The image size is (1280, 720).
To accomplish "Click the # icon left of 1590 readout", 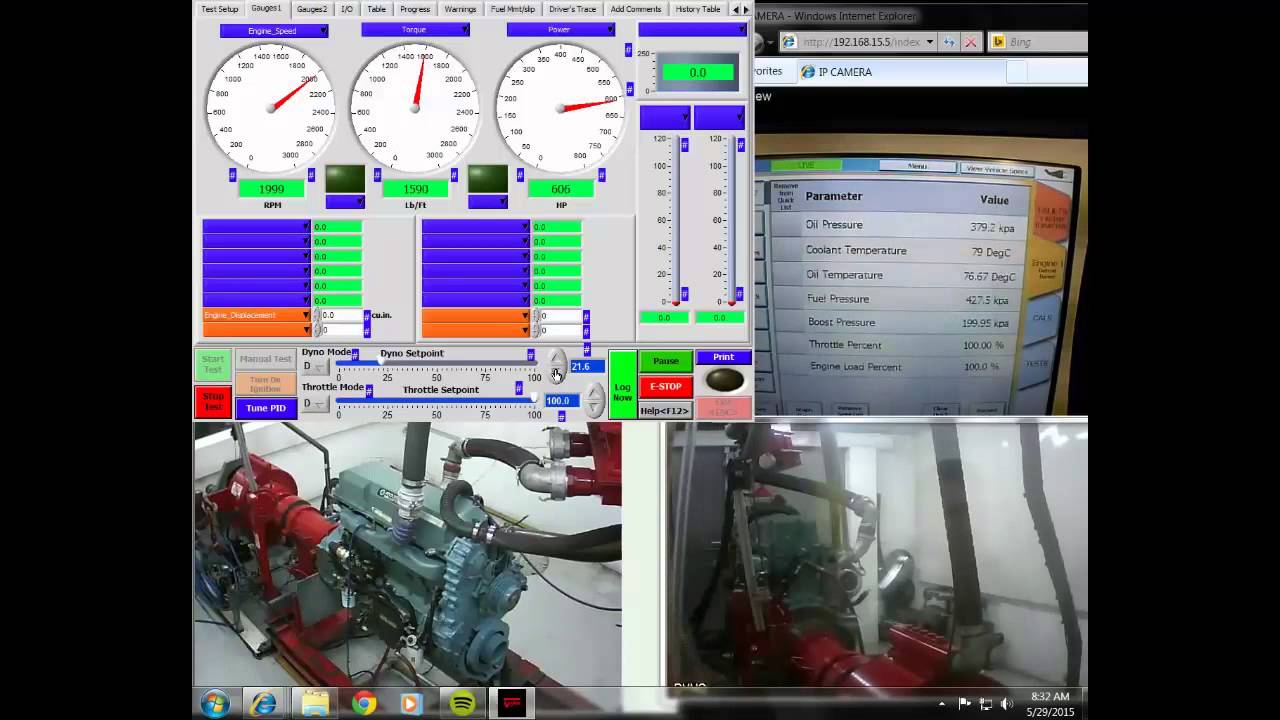I will click(x=378, y=175).
